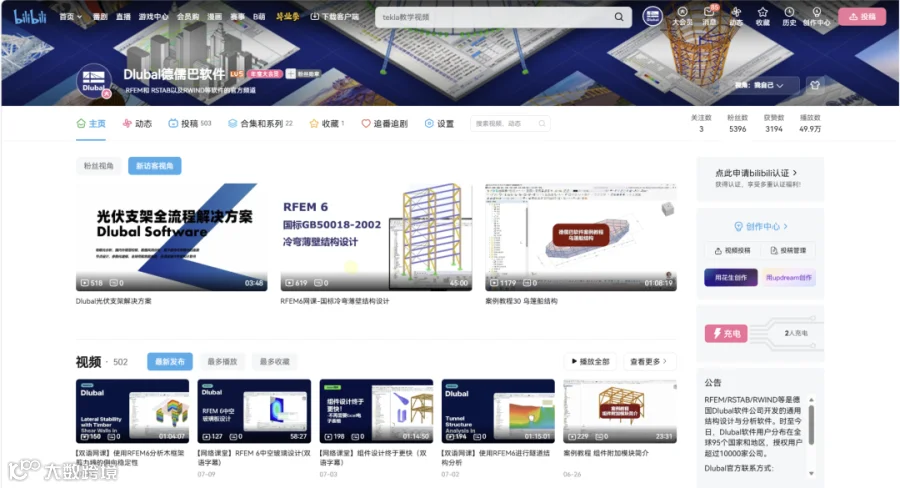The width and height of the screenshot is (900, 488).
Task: Sort videos by 最多收藏
Action: [274, 362]
